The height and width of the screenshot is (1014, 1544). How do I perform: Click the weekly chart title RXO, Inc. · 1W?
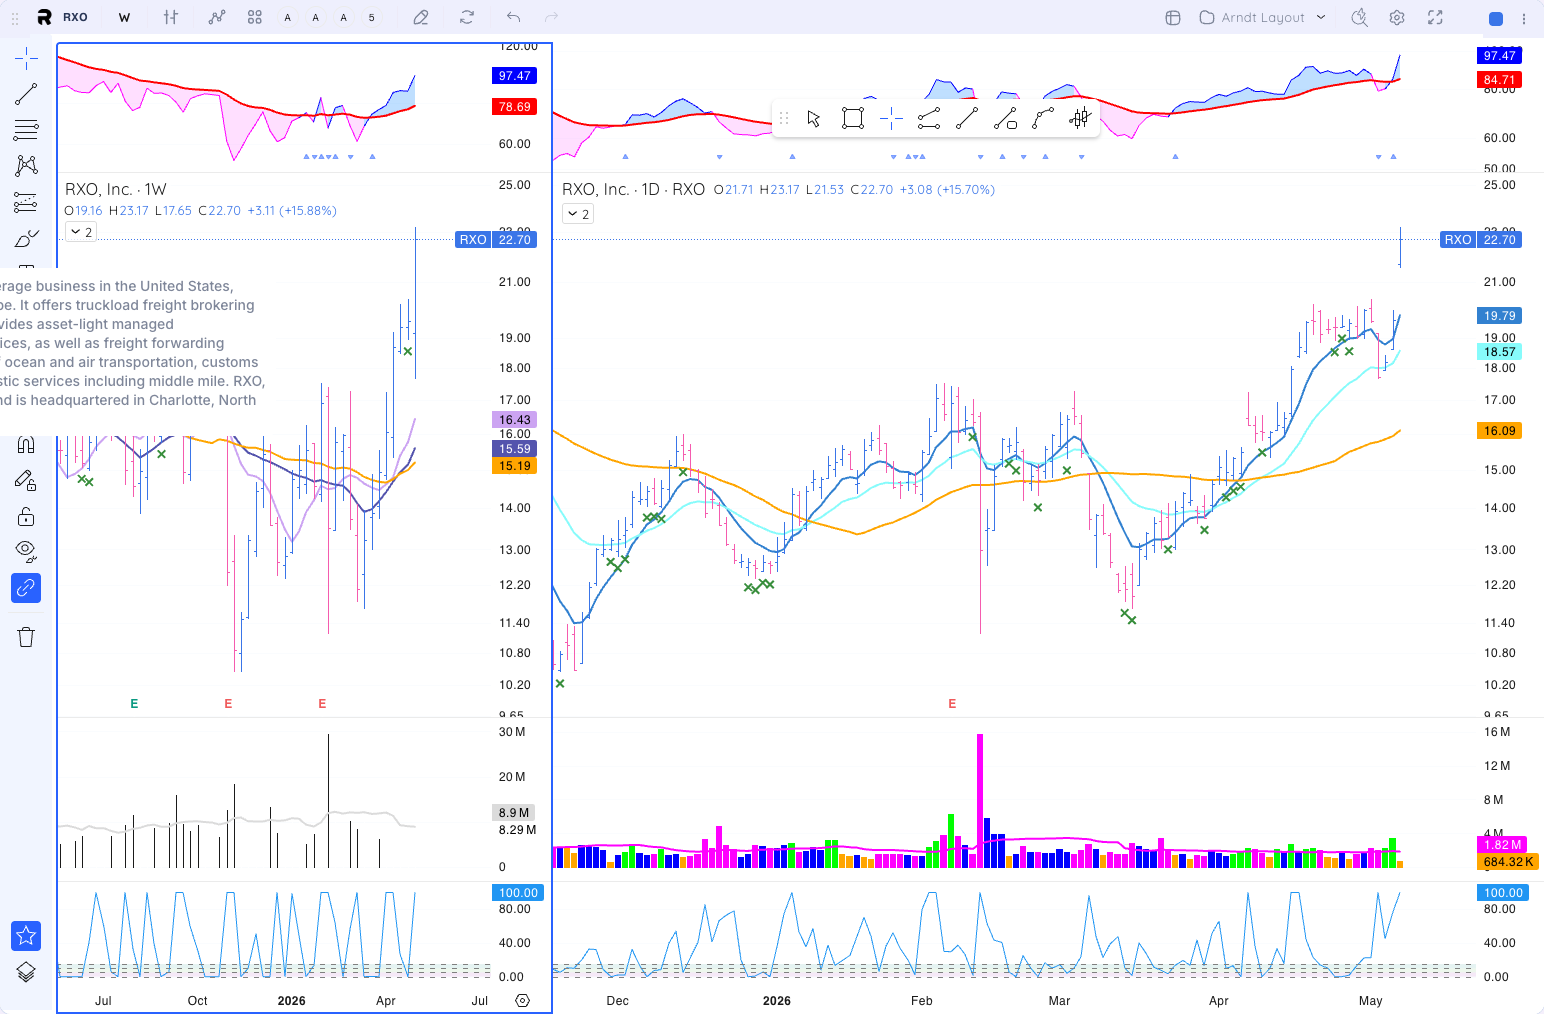click(x=116, y=189)
